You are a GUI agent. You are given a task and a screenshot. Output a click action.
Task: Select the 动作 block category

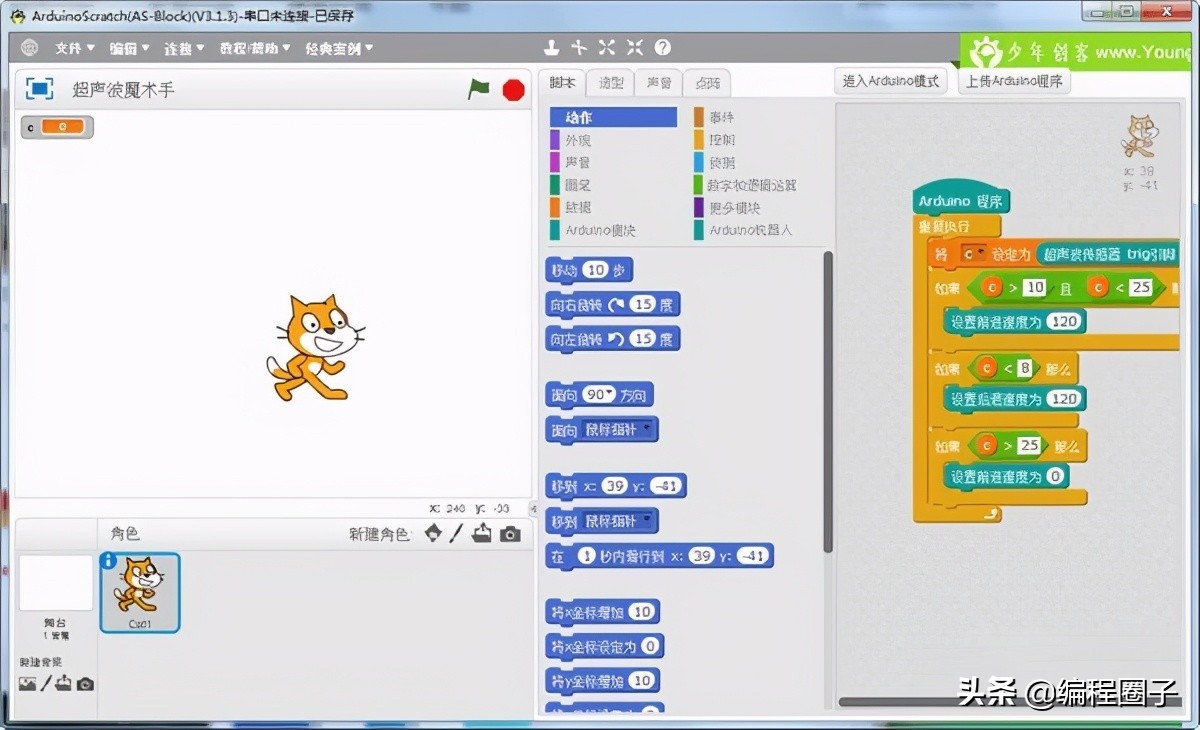[613, 118]
